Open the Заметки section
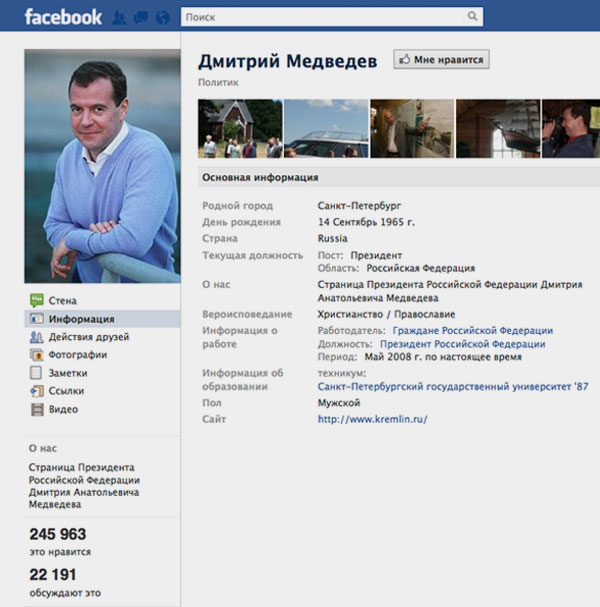The image size is (600, 607). [x=102, y=373]
